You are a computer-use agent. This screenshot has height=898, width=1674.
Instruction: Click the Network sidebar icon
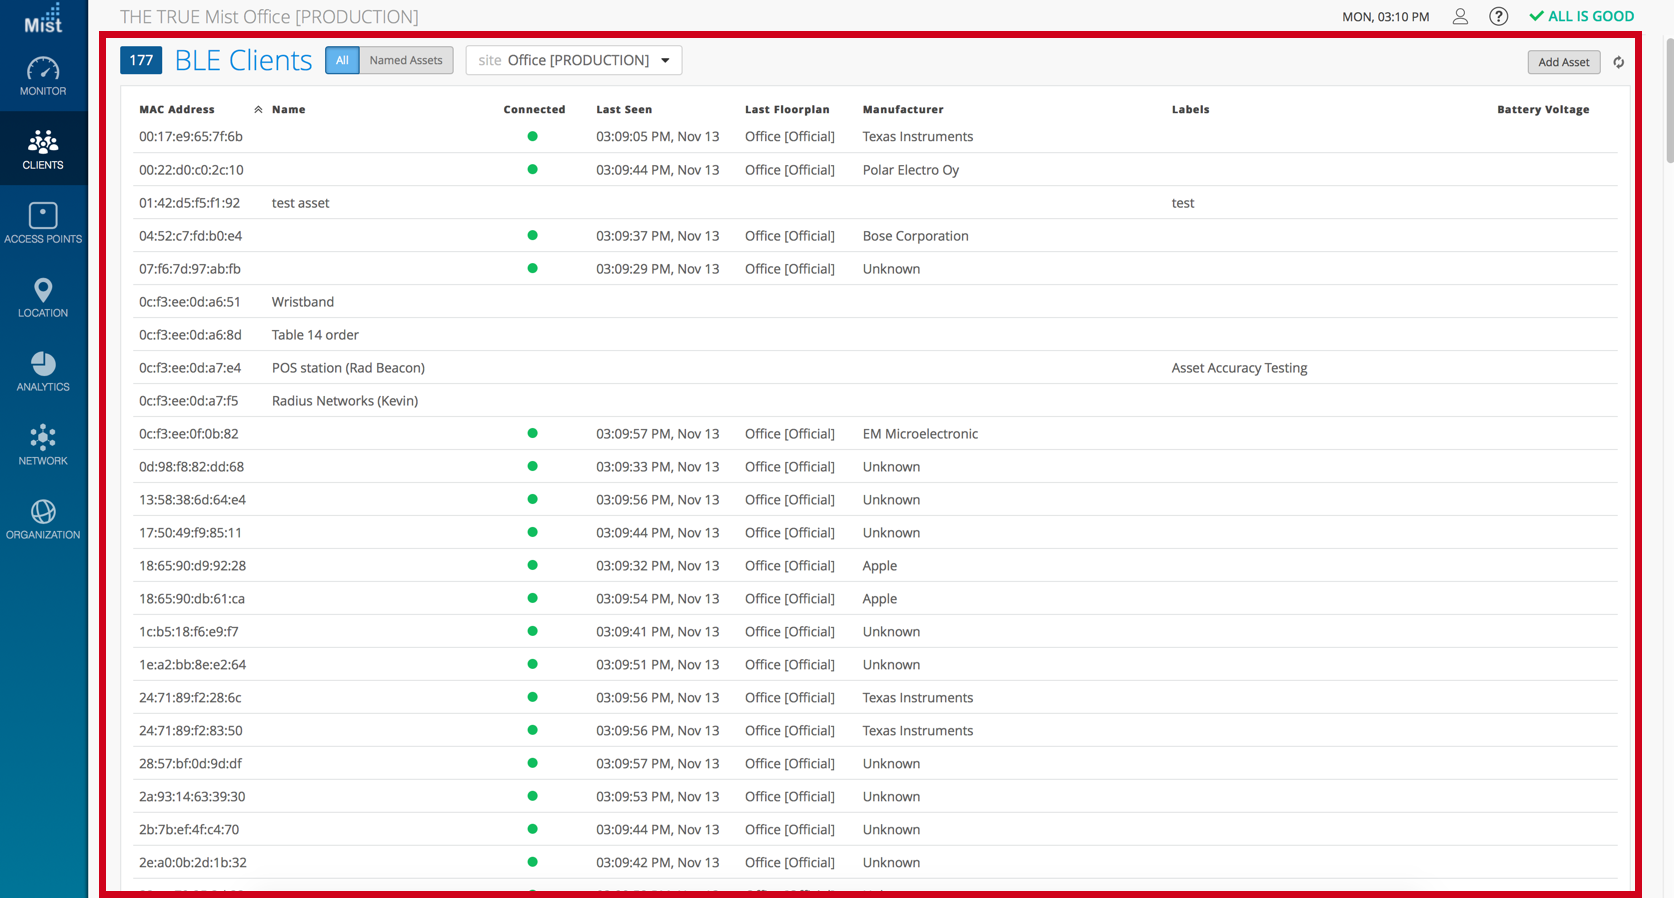[43, 446]
